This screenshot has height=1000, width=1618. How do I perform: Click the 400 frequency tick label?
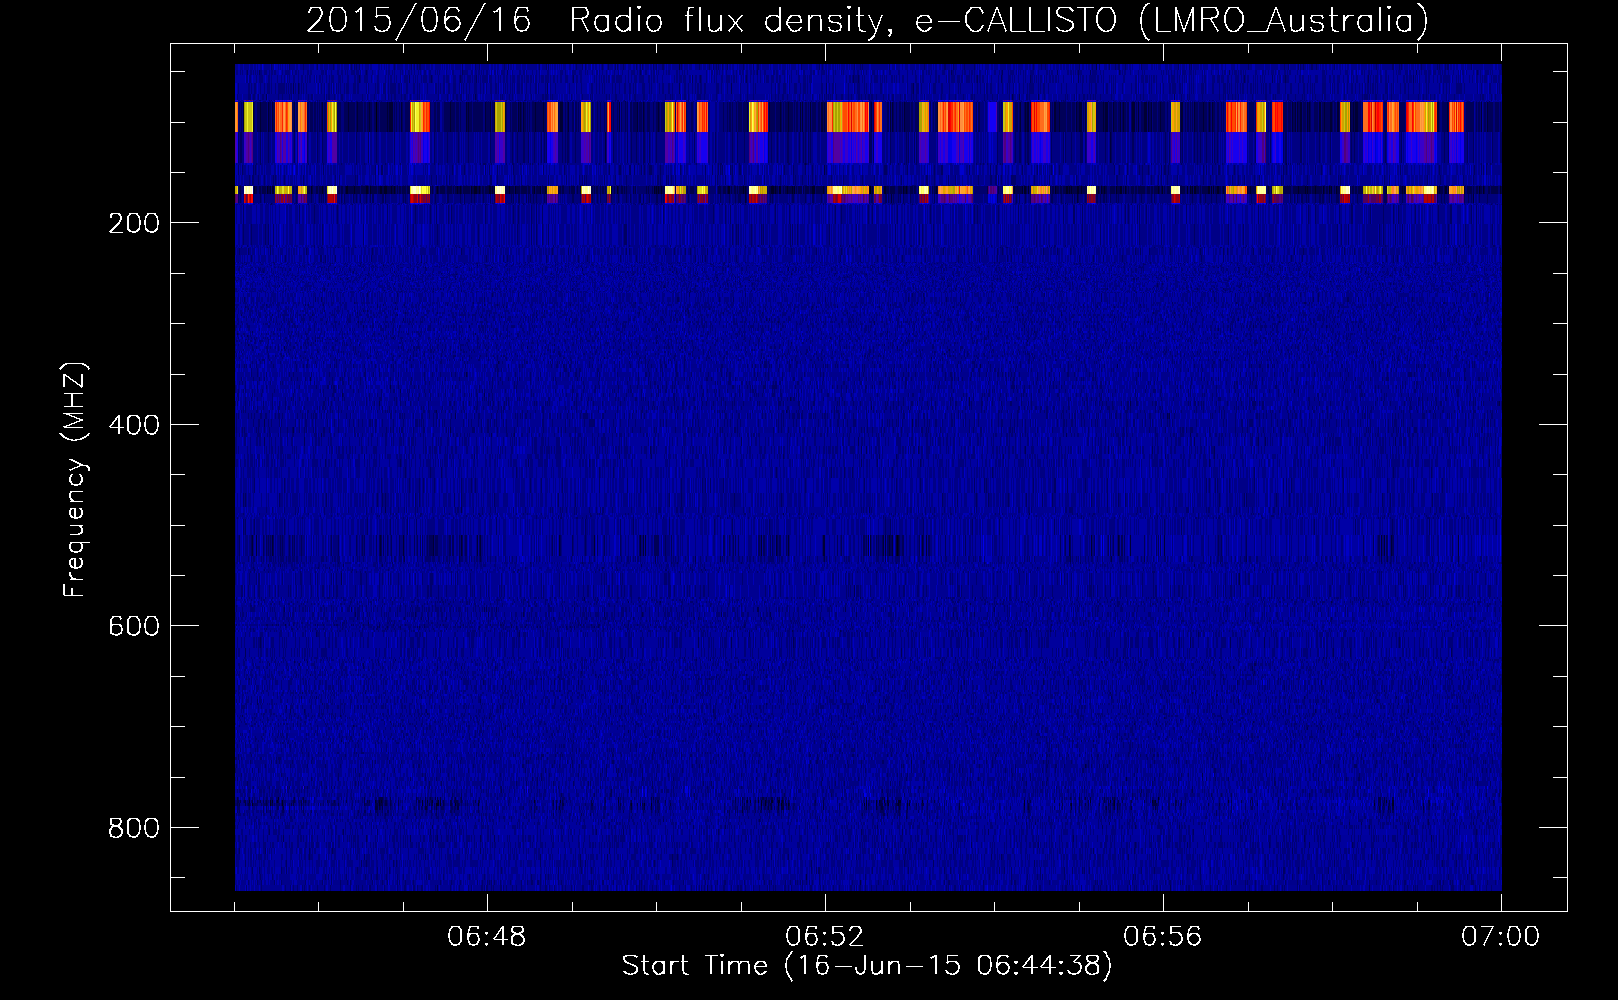(134, 425)
